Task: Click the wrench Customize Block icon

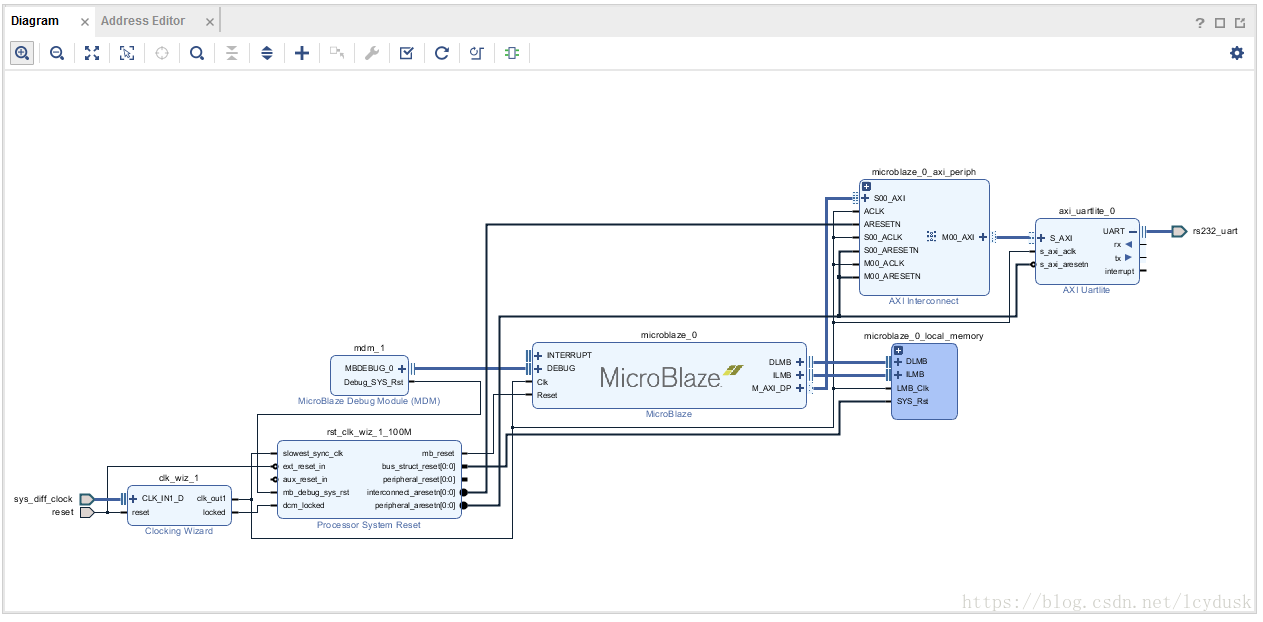Action: (372, 53)
